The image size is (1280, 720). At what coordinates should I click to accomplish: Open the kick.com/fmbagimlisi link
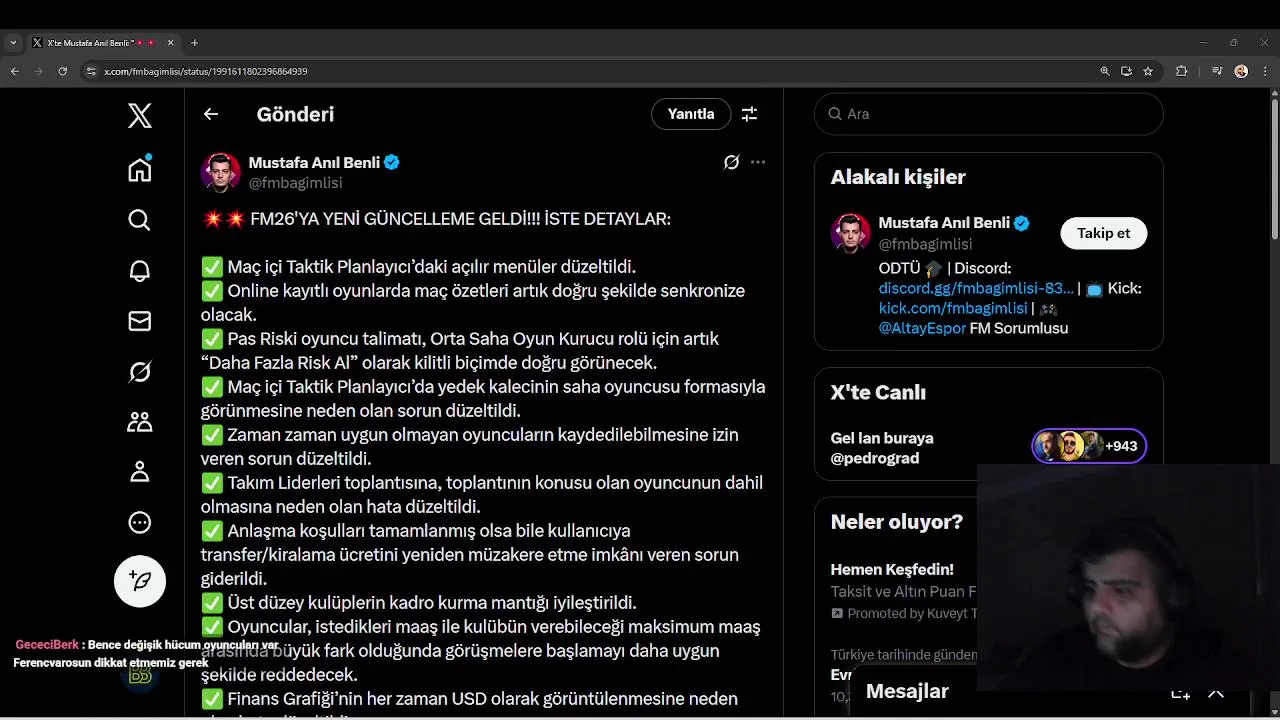pos(953,308)
